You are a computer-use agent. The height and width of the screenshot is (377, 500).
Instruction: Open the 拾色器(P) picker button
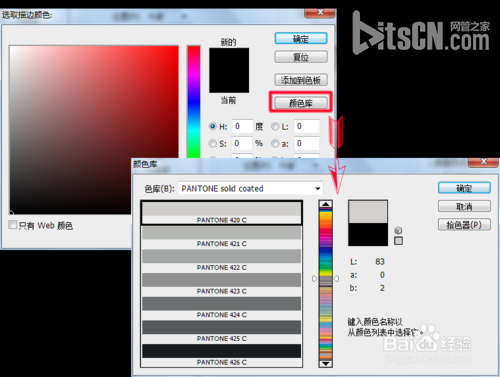pos(464,225)
